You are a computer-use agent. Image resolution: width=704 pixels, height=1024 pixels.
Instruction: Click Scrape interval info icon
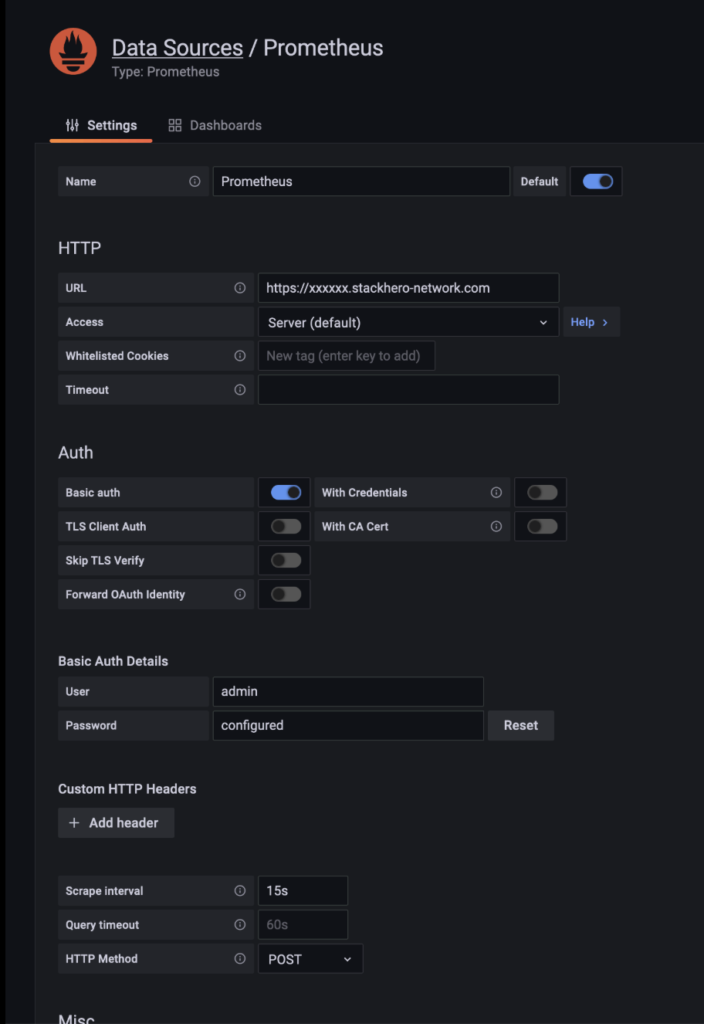tap(240, 891)
